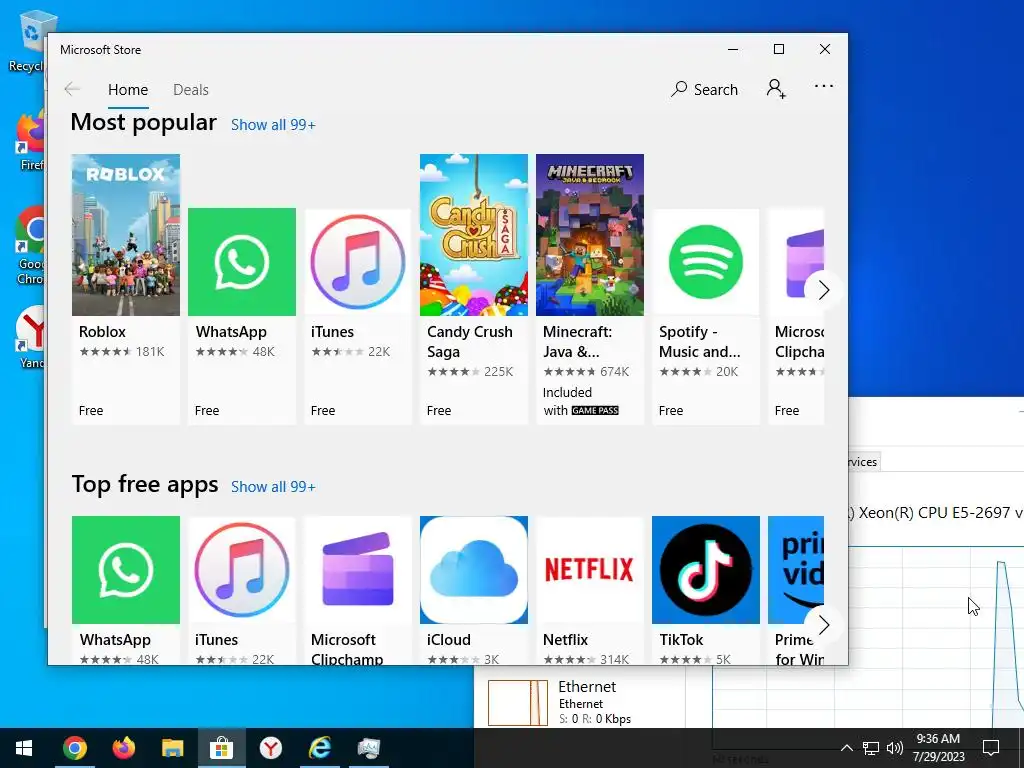Open WhatsApp icon in Top free apps

pos(125,570)
